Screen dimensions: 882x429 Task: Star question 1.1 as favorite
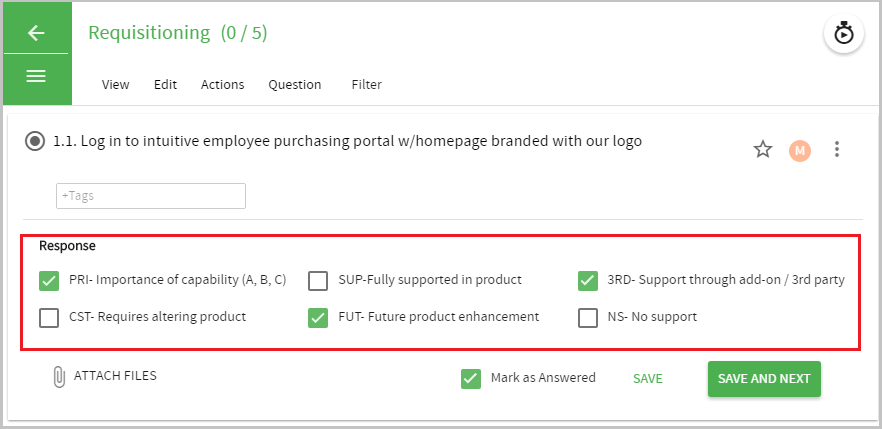pyautogui.click(x=763, y=150)
